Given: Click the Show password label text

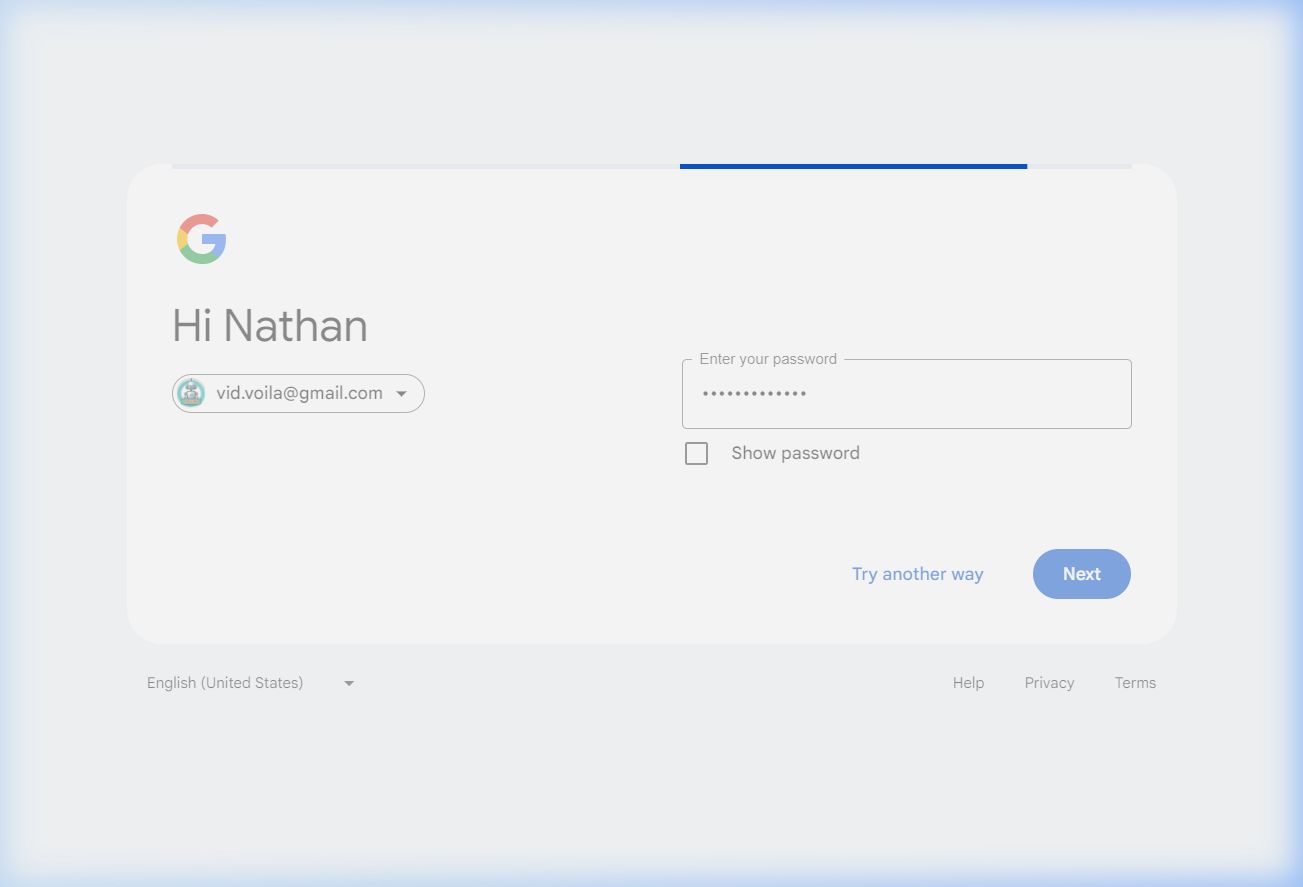Looking at the screenshot, I should [x=795, y=453].
